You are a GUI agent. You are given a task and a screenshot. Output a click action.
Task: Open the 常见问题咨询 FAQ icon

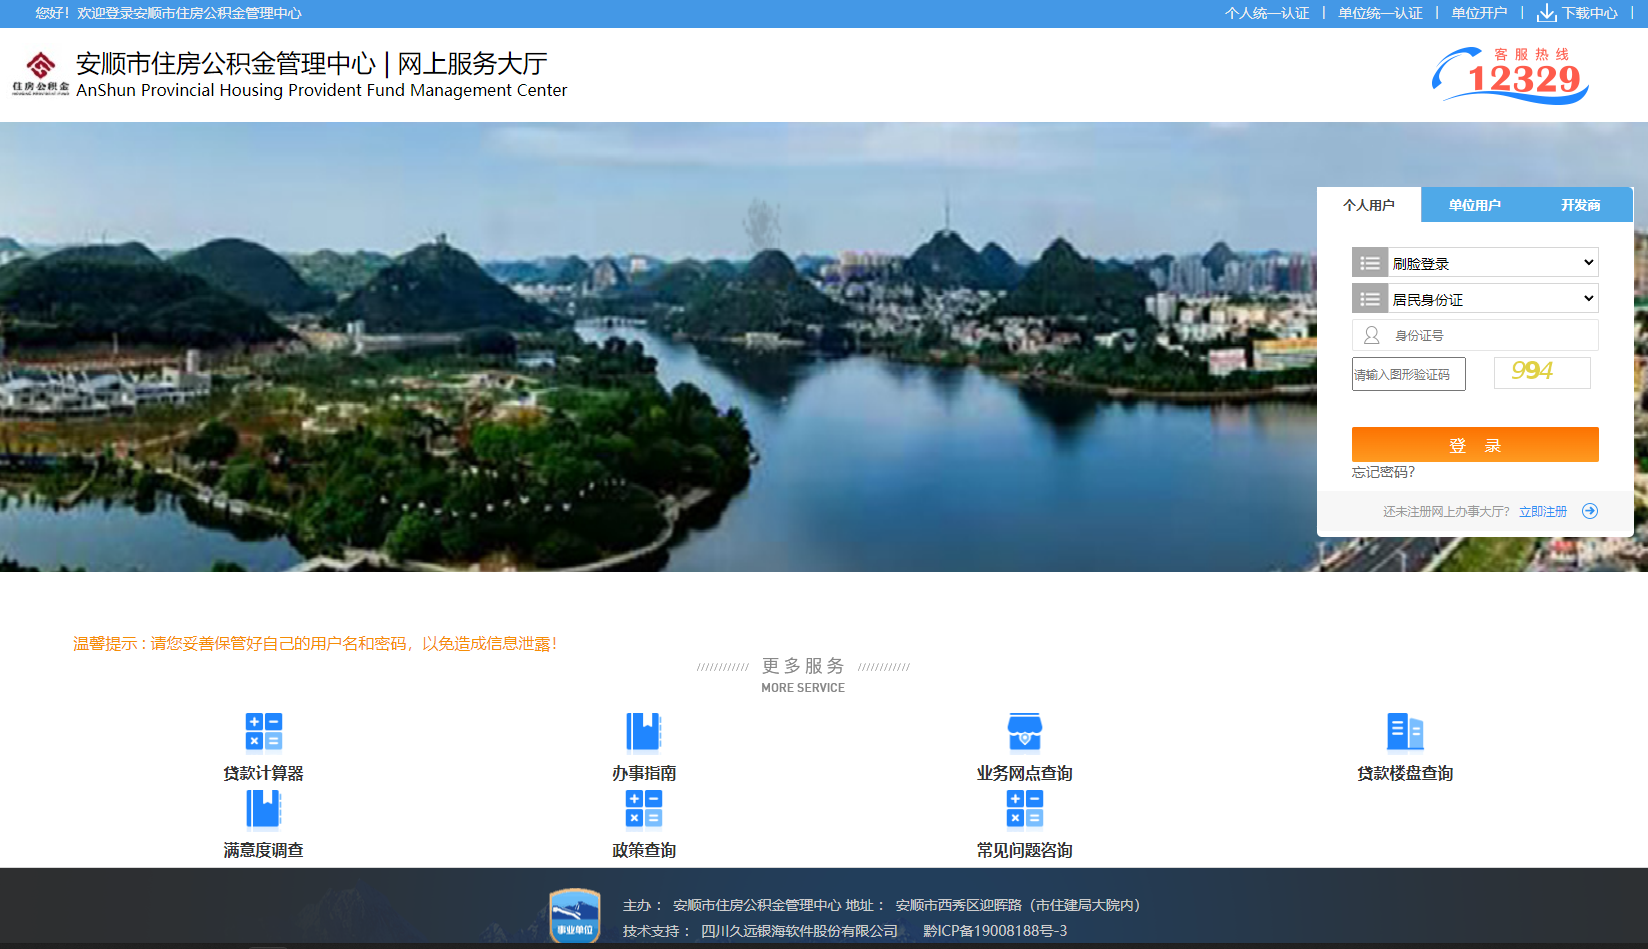1024,810
